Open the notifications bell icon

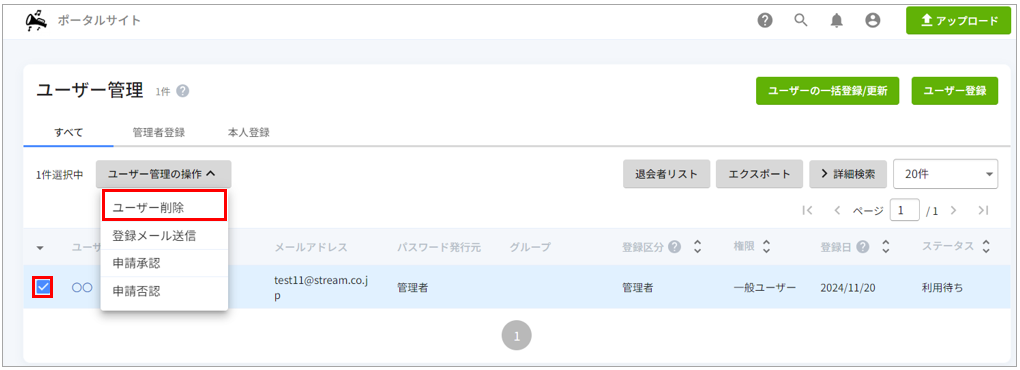click(x=837, y=21)
